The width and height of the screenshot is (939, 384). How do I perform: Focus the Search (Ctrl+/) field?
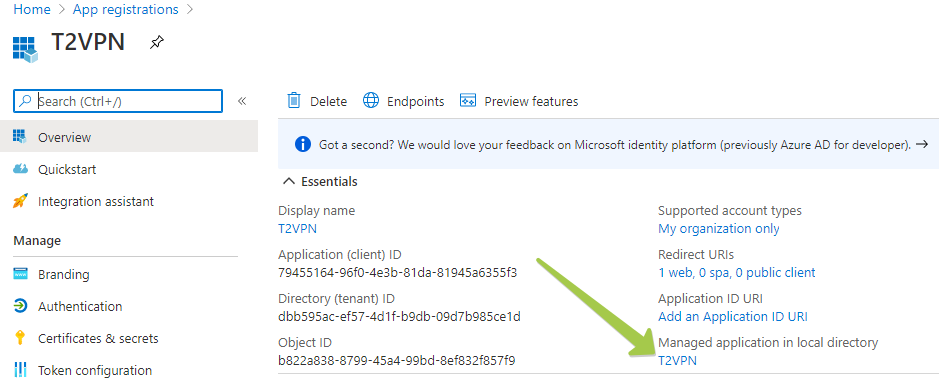(x=118, y=101)
